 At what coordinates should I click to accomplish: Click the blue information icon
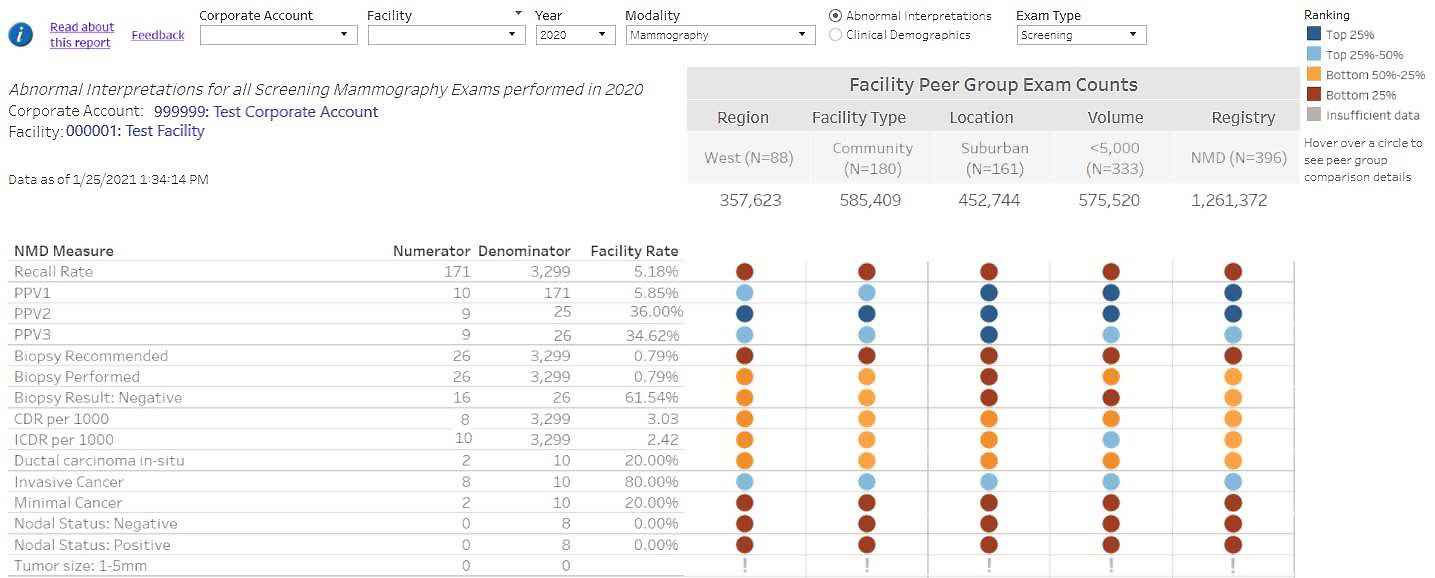(x=20, y=35)
